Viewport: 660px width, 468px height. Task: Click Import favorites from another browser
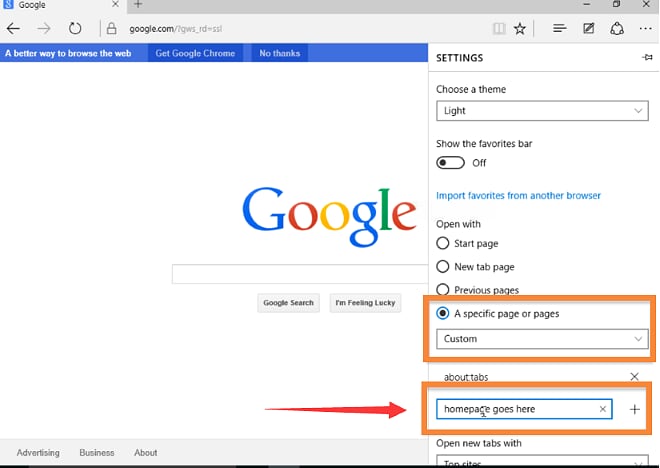pyautogui.click(x=518, y=196)
